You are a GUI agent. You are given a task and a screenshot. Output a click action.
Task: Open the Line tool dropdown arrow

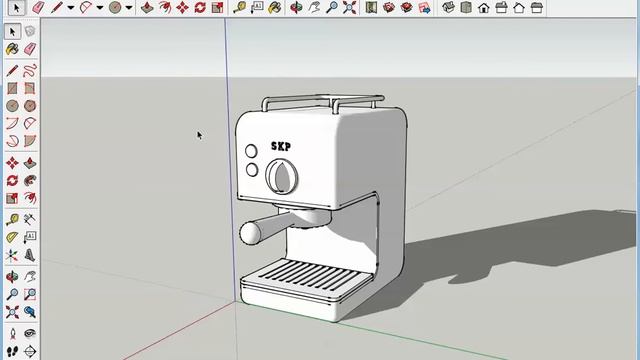point(71,7)
